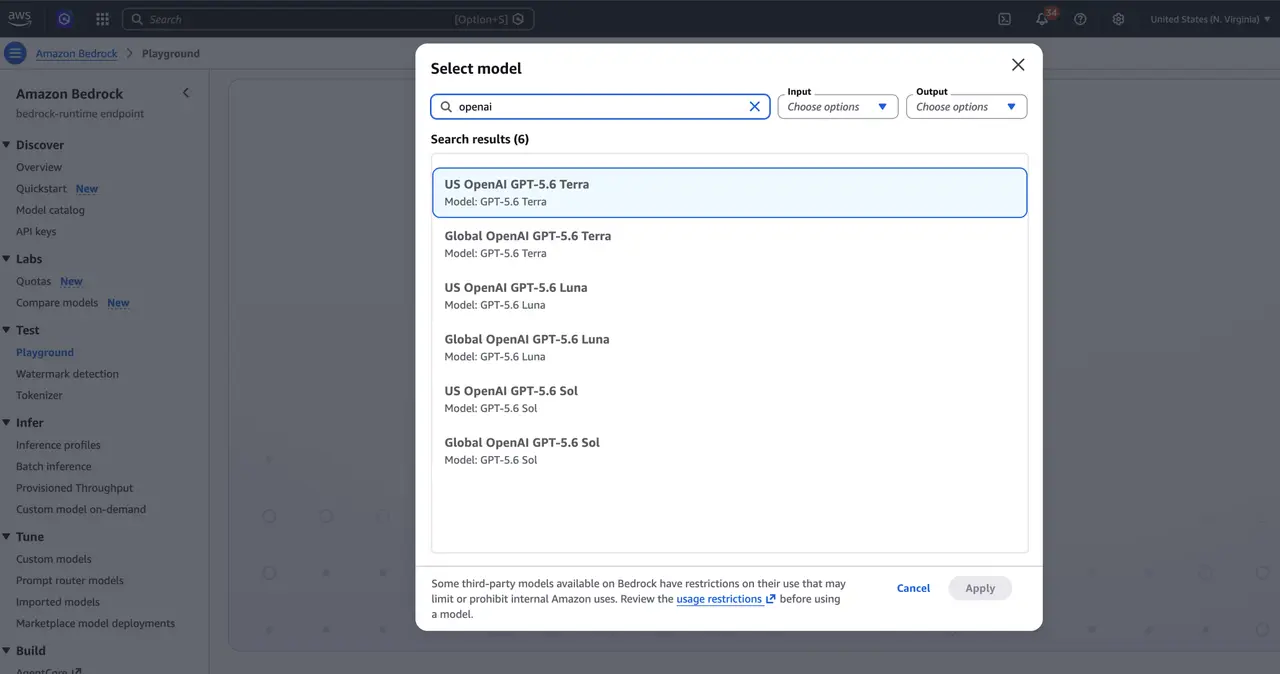1280x674 pixels.
Task: Collapse the Infer section
Action: click(x=6, y=423)
